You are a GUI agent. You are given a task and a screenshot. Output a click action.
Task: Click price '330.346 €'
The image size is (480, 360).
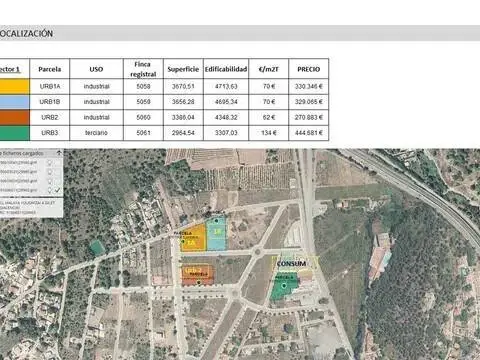tap(309, 86)
